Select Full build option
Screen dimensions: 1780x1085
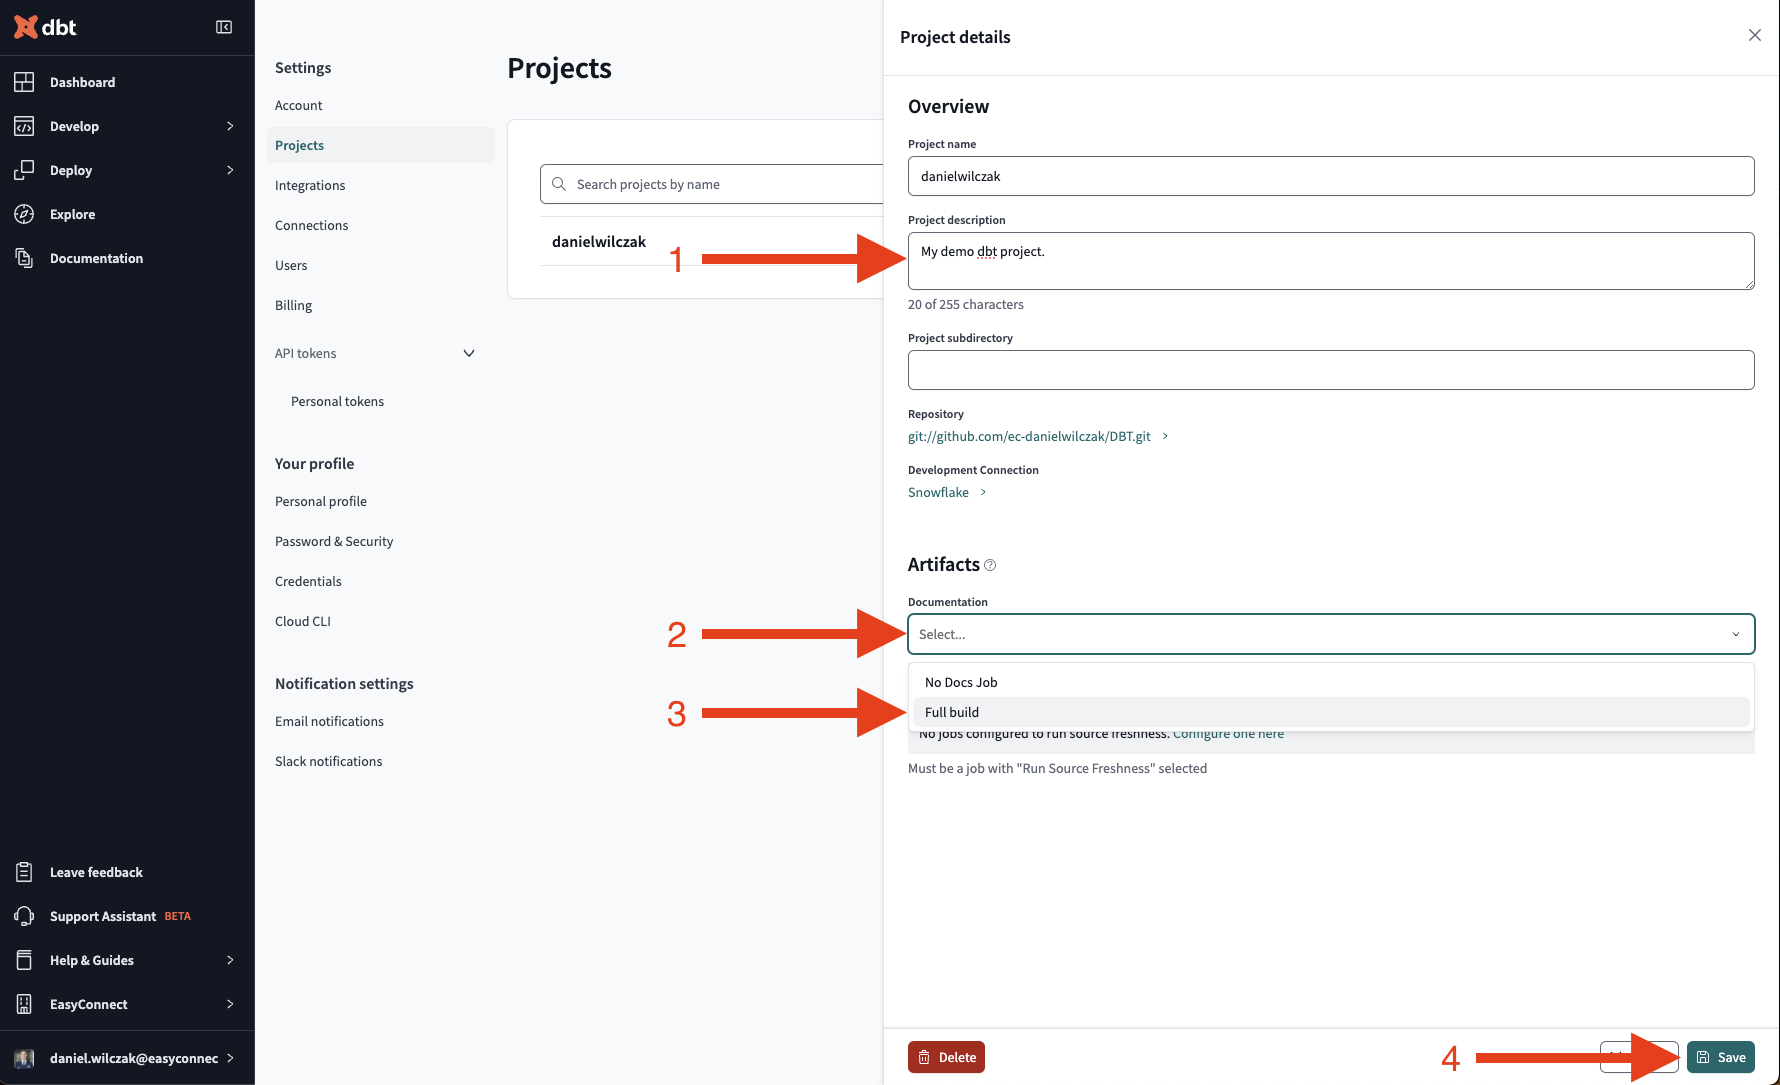[1331, 712]
